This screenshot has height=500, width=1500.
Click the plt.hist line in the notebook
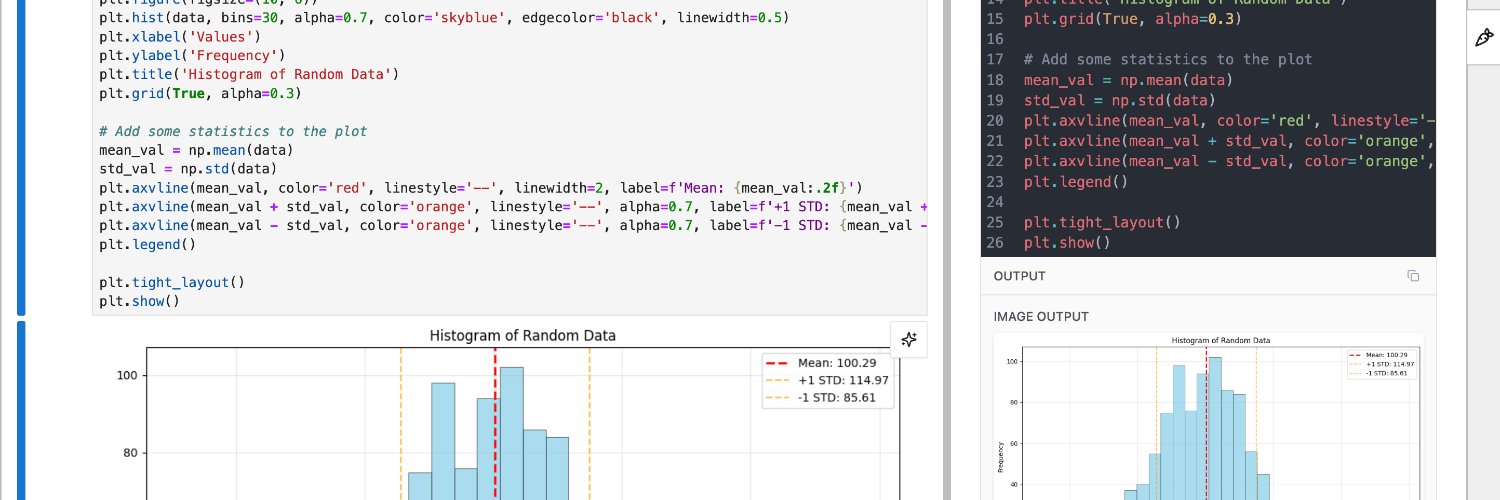[443, 18]
